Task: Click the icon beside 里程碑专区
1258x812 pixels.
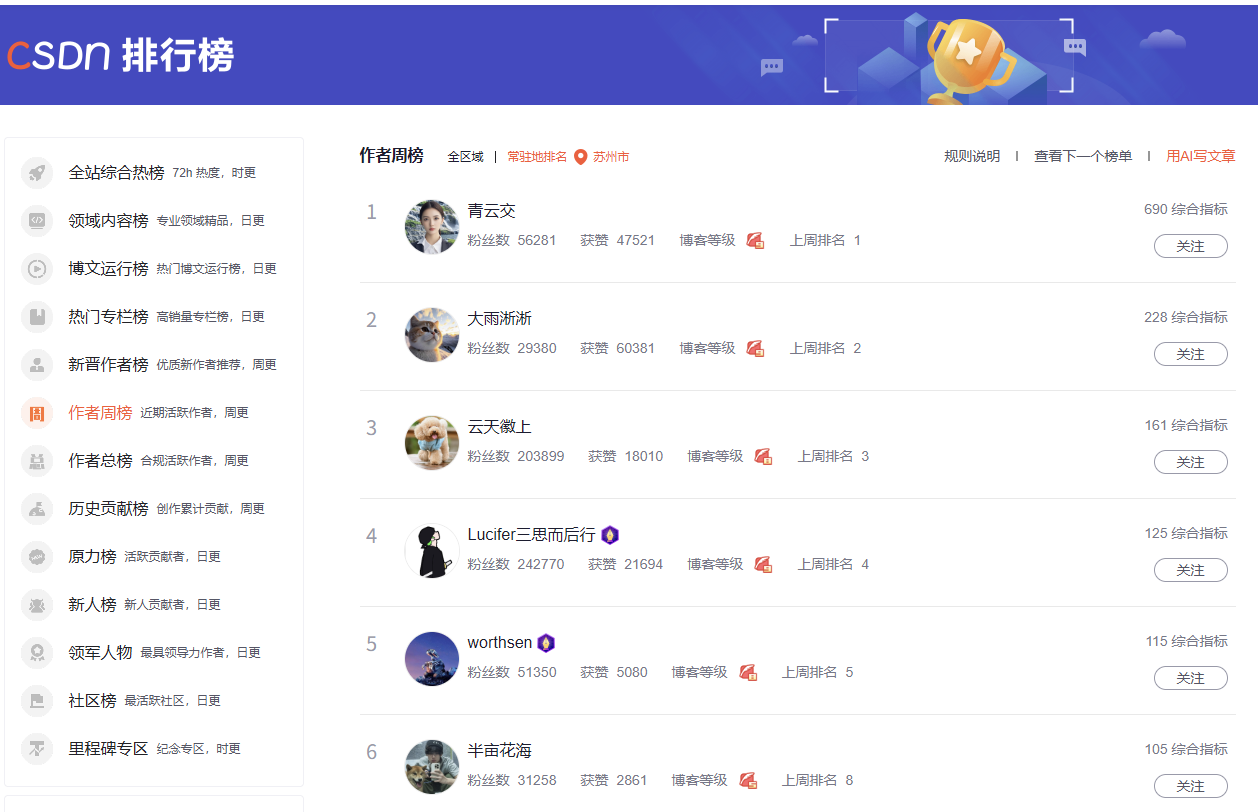Action: [x=37, y=749]
